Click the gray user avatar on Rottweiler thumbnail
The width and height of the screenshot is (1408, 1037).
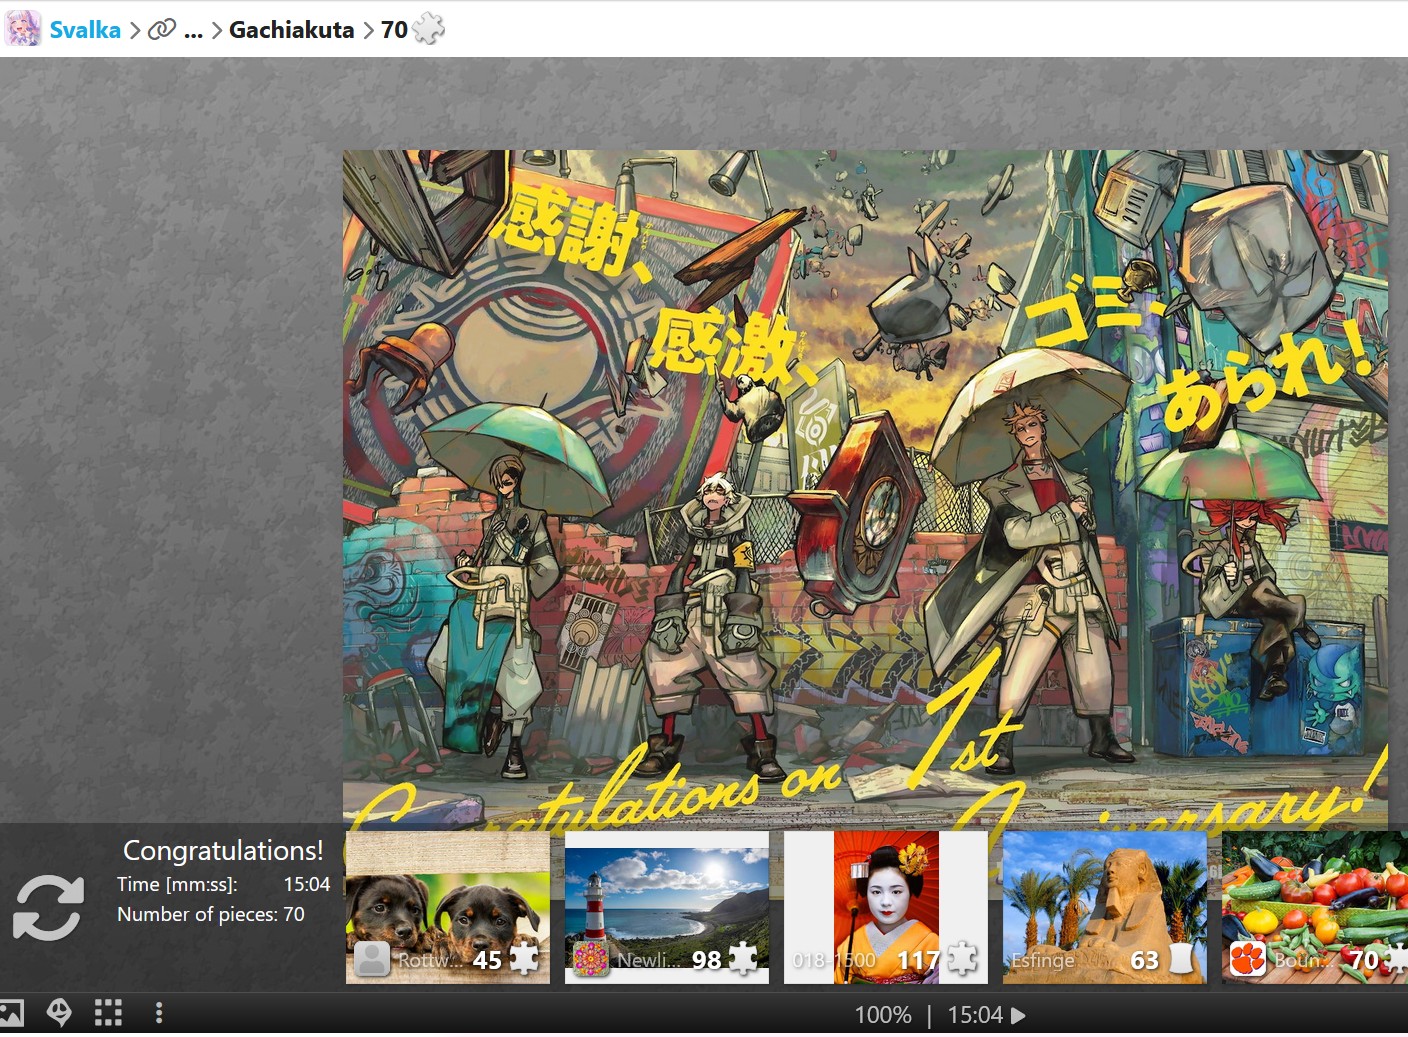pos(372,959)
